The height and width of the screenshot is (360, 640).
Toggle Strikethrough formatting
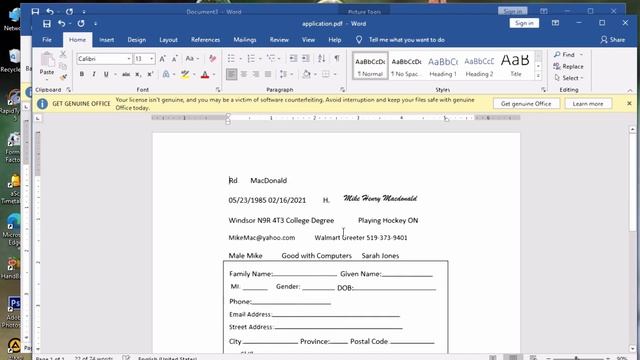pyautogui.click(x=126, y=74)
